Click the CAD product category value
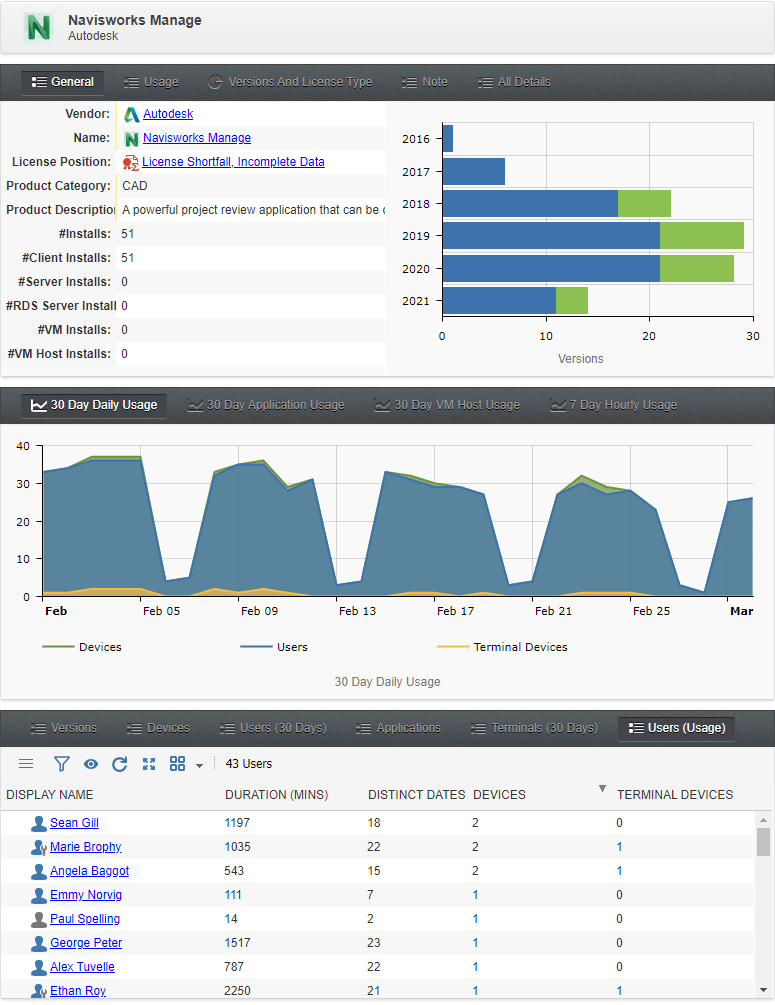The width and height of the screenshot is (775, 1005). pos(135,187)
